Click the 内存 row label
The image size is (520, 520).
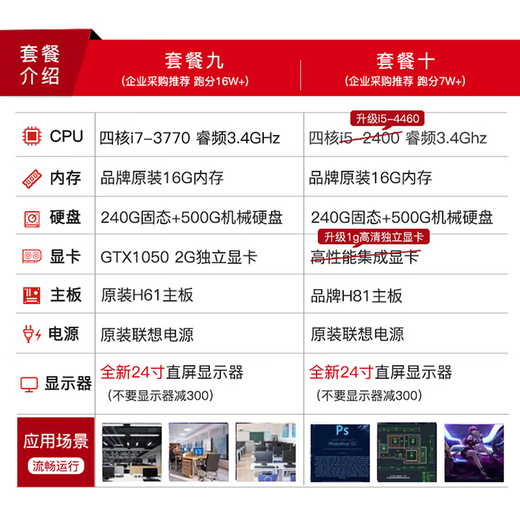tap(65, 178)
